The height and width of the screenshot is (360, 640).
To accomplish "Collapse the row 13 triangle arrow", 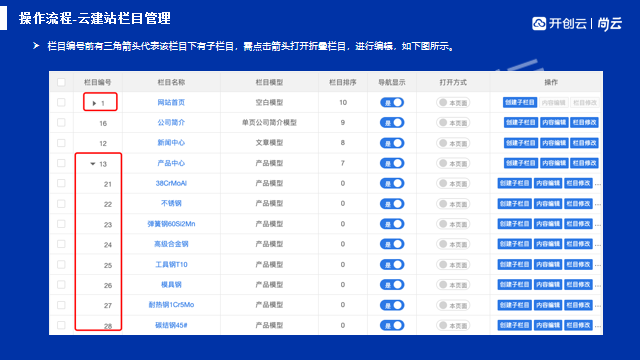I will pos(93,164).
